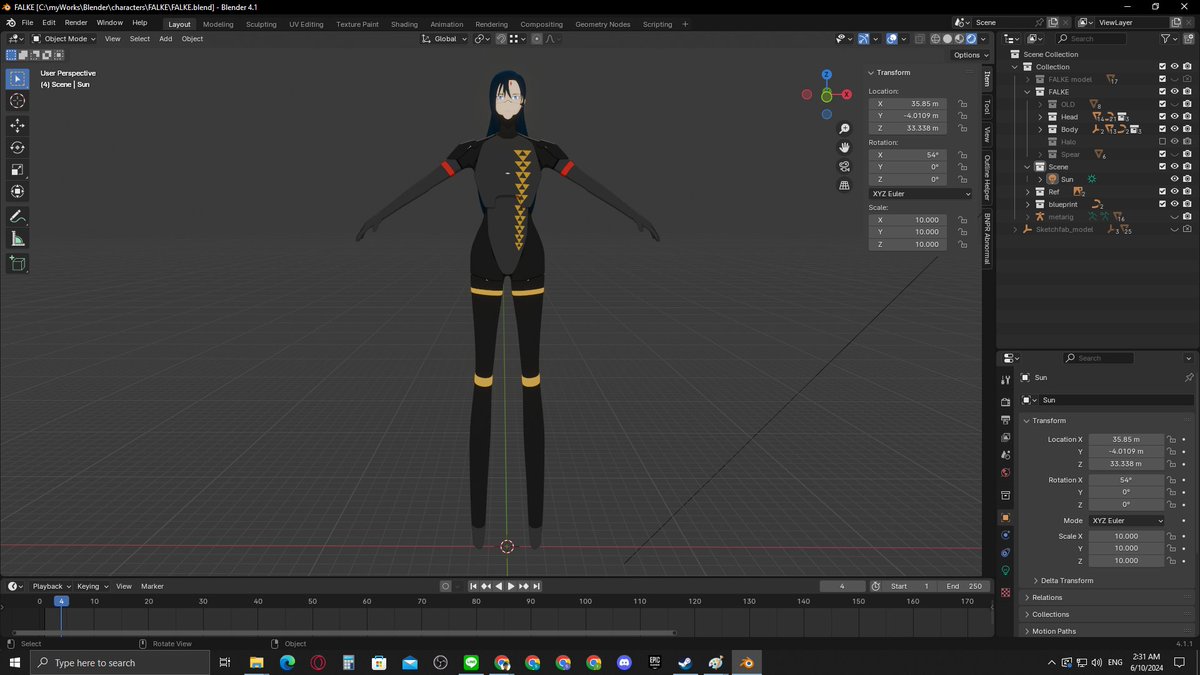The height and width of the screenshot is (675, 1200).
Task: Hide the Body collection in viewport
Action: (1175, 129)
